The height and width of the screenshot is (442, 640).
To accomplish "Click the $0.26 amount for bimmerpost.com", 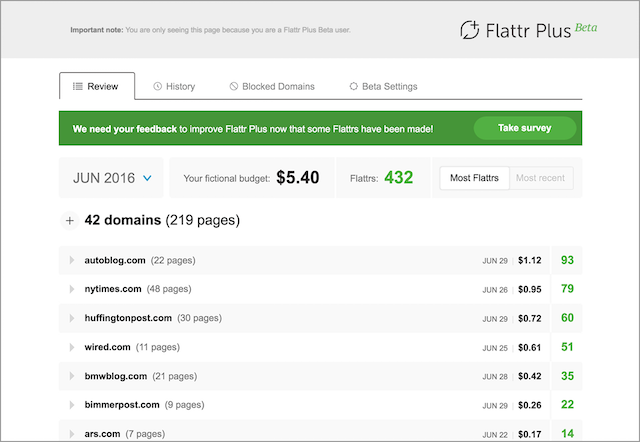I will coord(530,405).
